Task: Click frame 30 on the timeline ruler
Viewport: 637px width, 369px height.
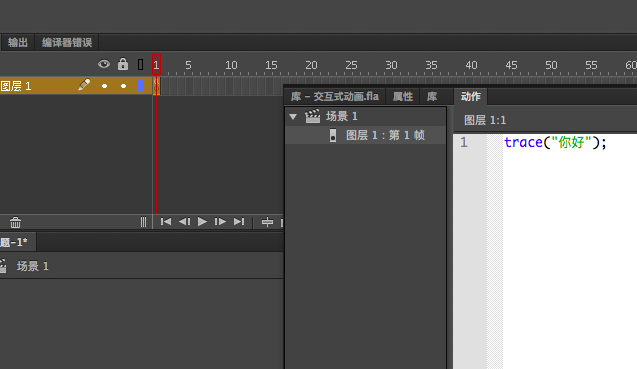Action: tap(391, 65)
